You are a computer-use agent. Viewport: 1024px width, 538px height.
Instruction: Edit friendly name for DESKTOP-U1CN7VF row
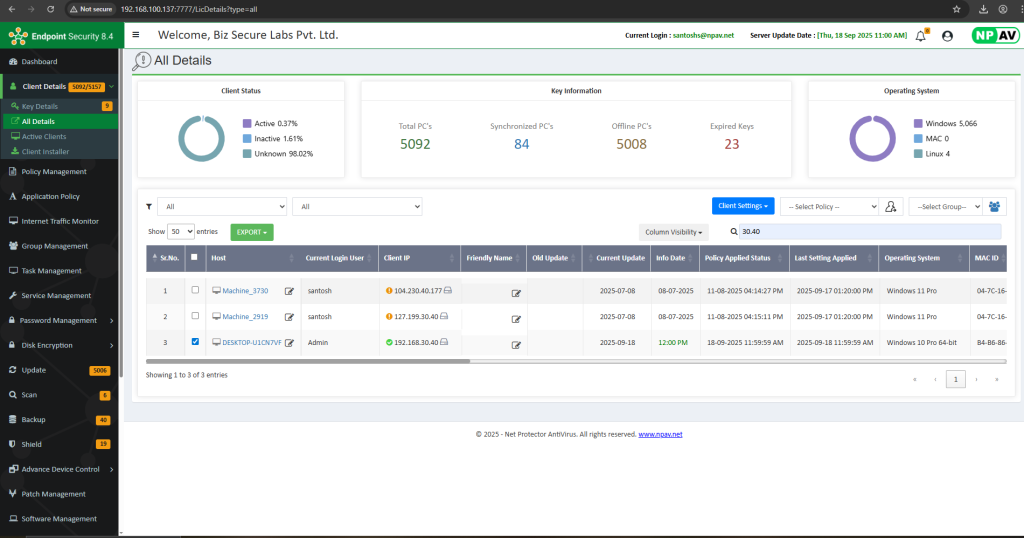click(x=516, y=344)
